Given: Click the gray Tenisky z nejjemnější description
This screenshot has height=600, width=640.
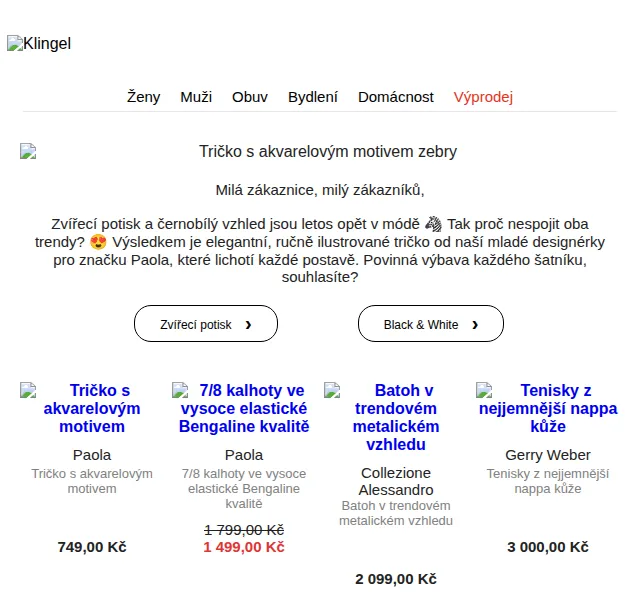Looking at the screenshot, I should (548, 481).
